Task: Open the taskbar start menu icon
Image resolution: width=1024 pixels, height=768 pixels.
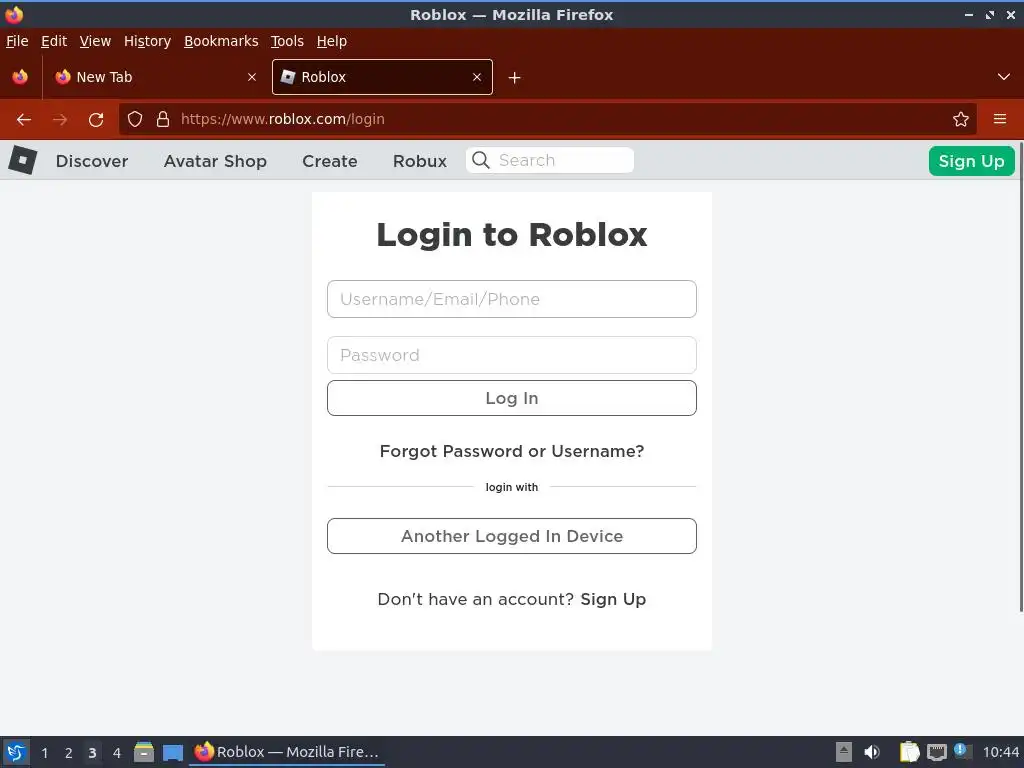Action: coord(16,752)
